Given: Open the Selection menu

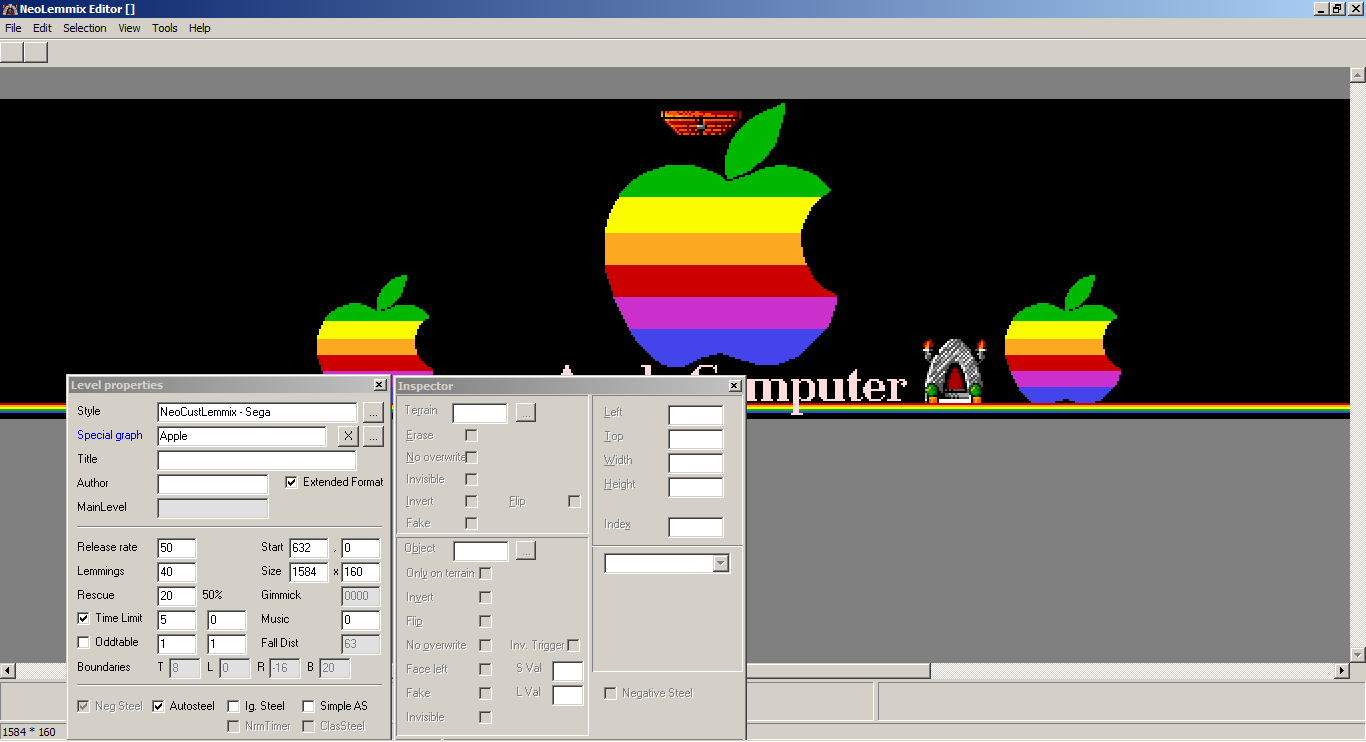Looking at the screenshot, I should click(x=85, y=28).
